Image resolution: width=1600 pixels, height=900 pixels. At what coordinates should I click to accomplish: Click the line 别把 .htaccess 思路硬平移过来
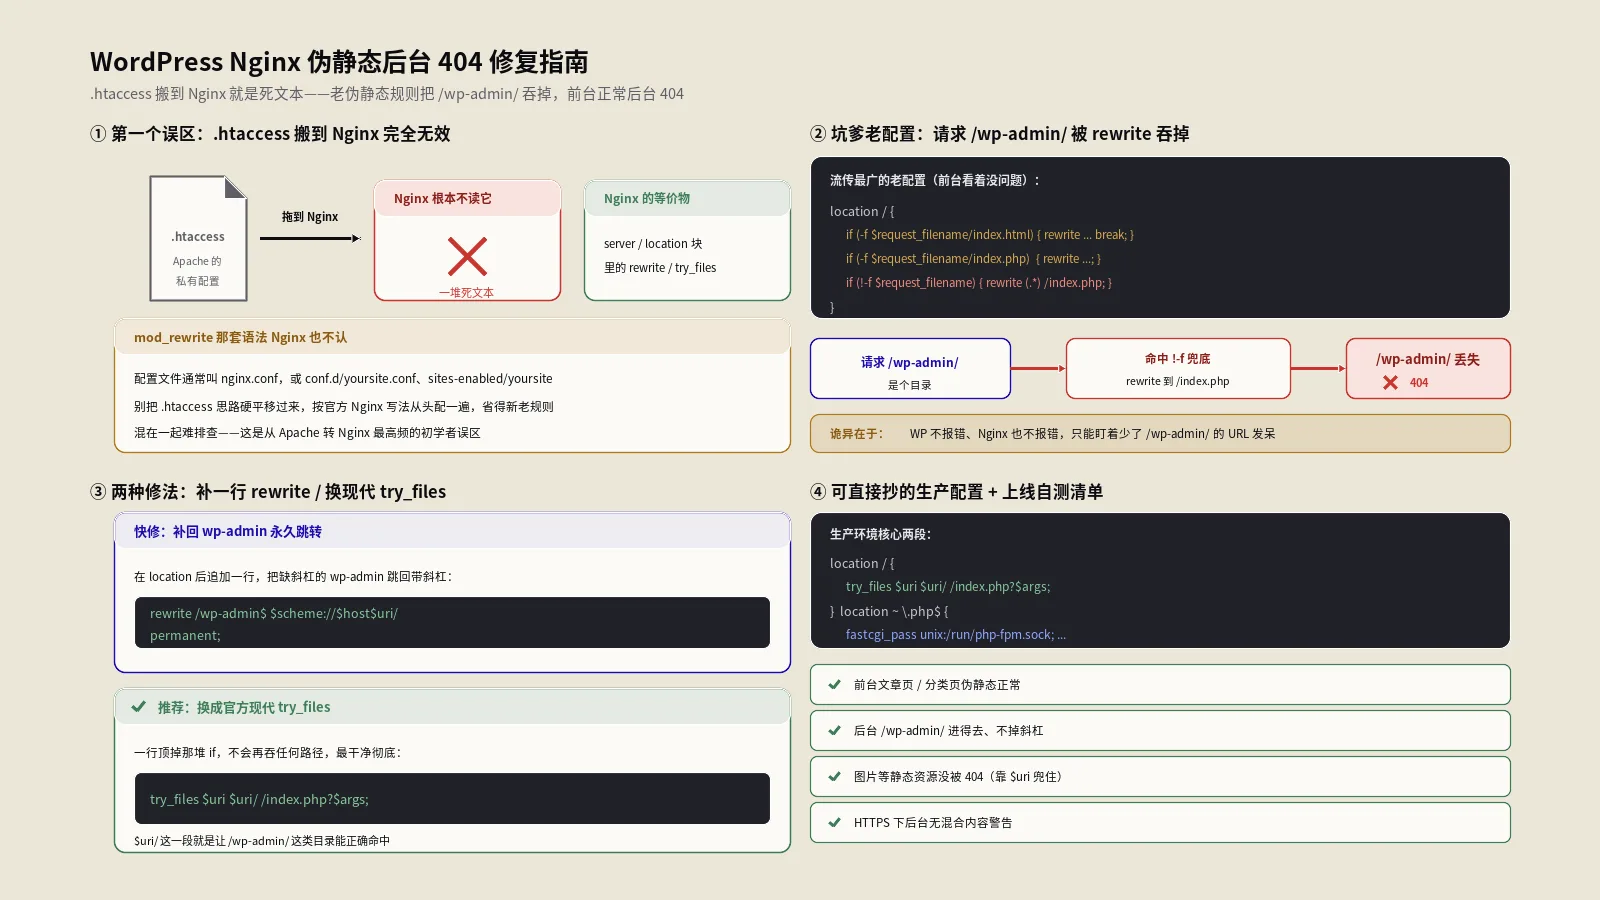point(343,407)
